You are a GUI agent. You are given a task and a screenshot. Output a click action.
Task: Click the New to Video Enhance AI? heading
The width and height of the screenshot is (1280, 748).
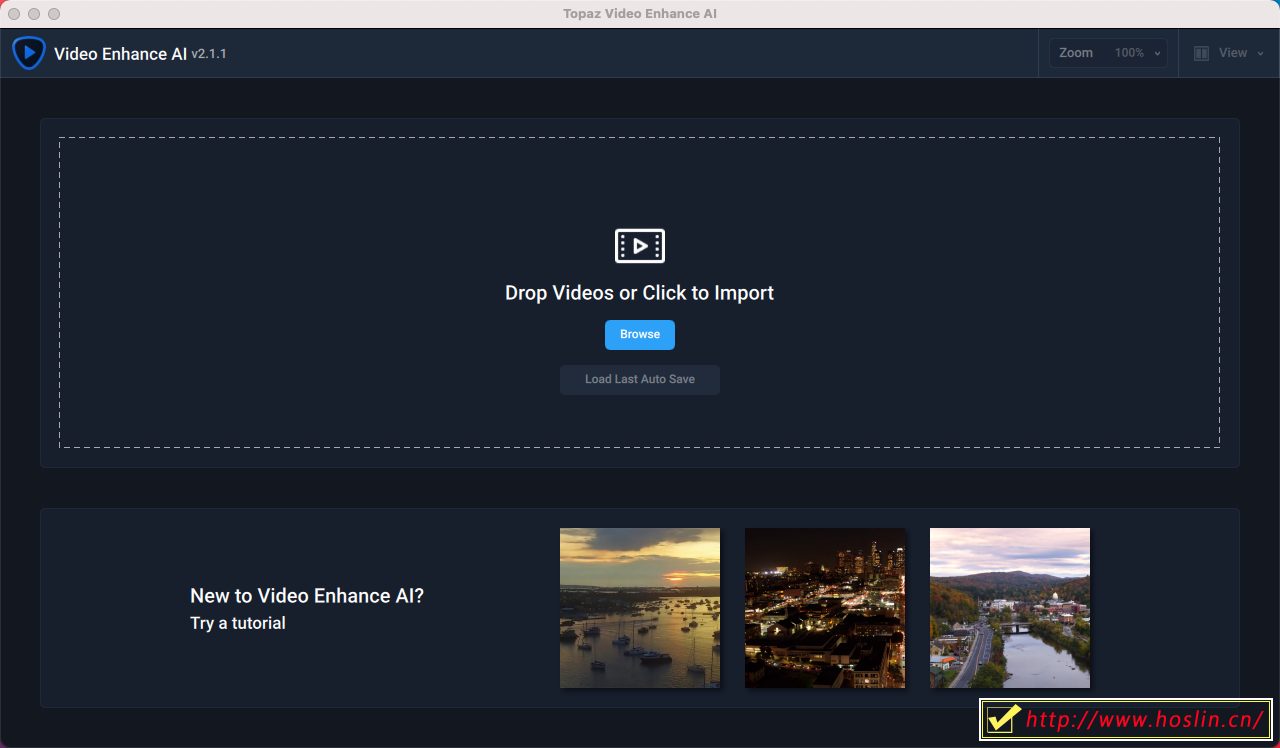(307, 596)
